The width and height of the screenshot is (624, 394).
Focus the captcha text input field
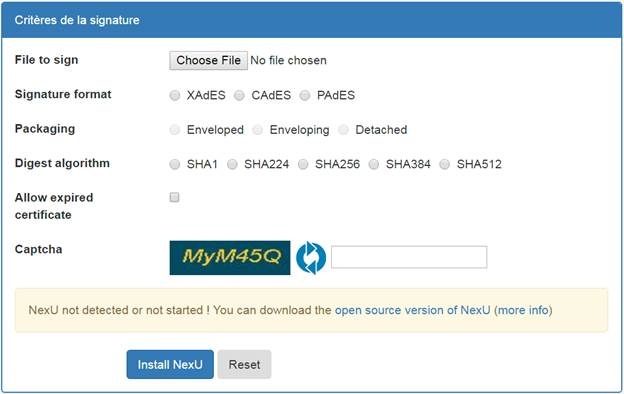409,257
